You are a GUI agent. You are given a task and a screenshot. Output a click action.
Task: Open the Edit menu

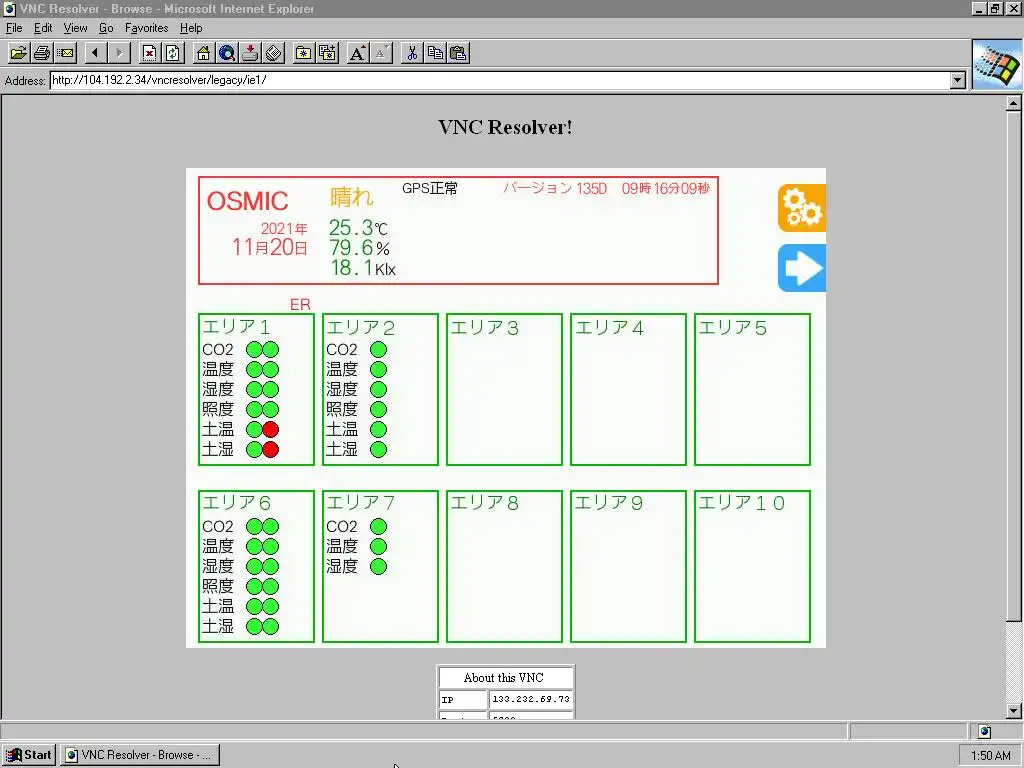43,28
